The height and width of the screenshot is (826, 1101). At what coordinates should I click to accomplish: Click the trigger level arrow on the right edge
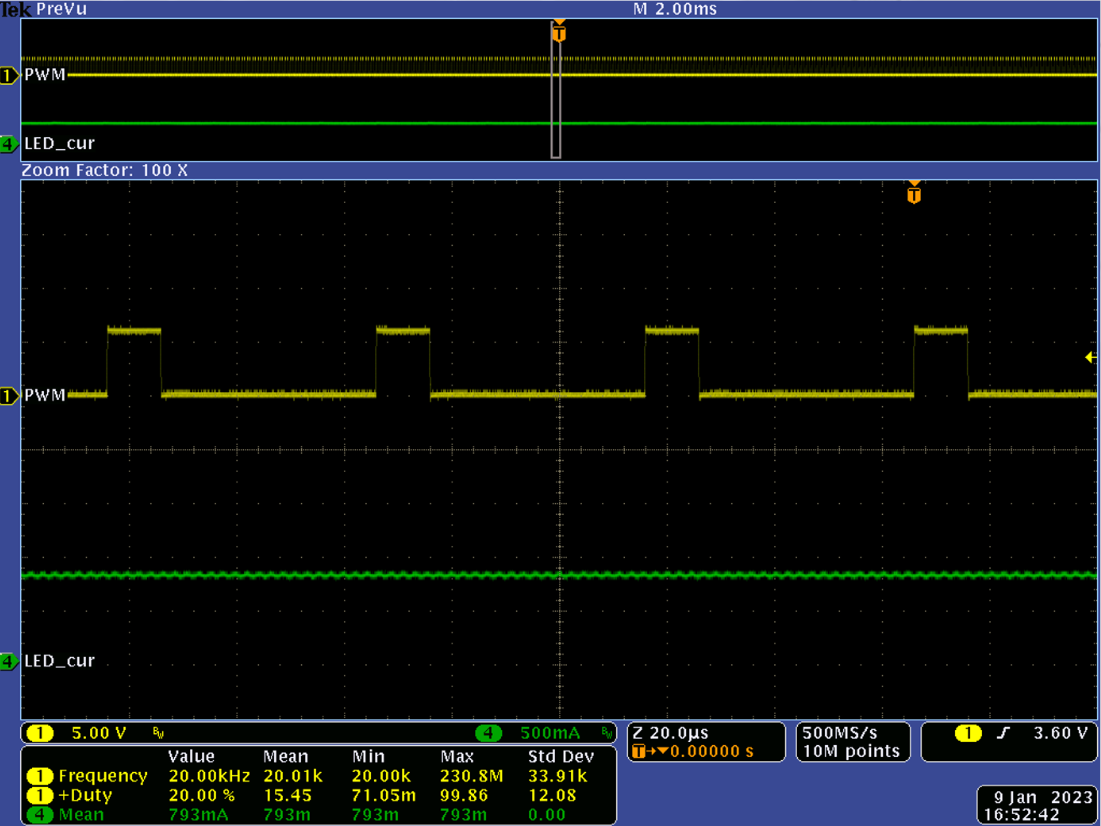point(1088,357)
